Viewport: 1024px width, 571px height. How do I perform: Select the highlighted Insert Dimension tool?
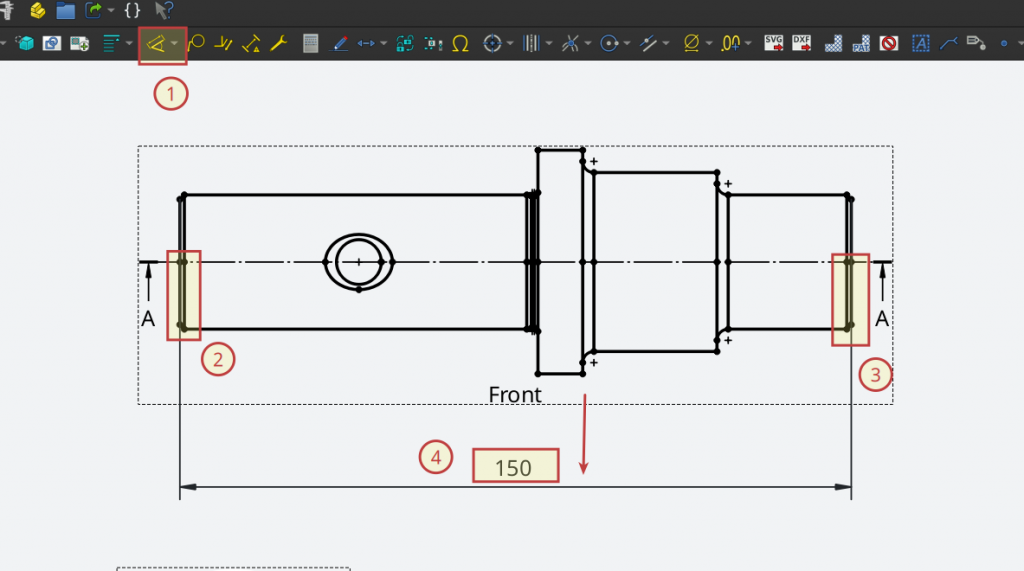[x=154, y=44]
